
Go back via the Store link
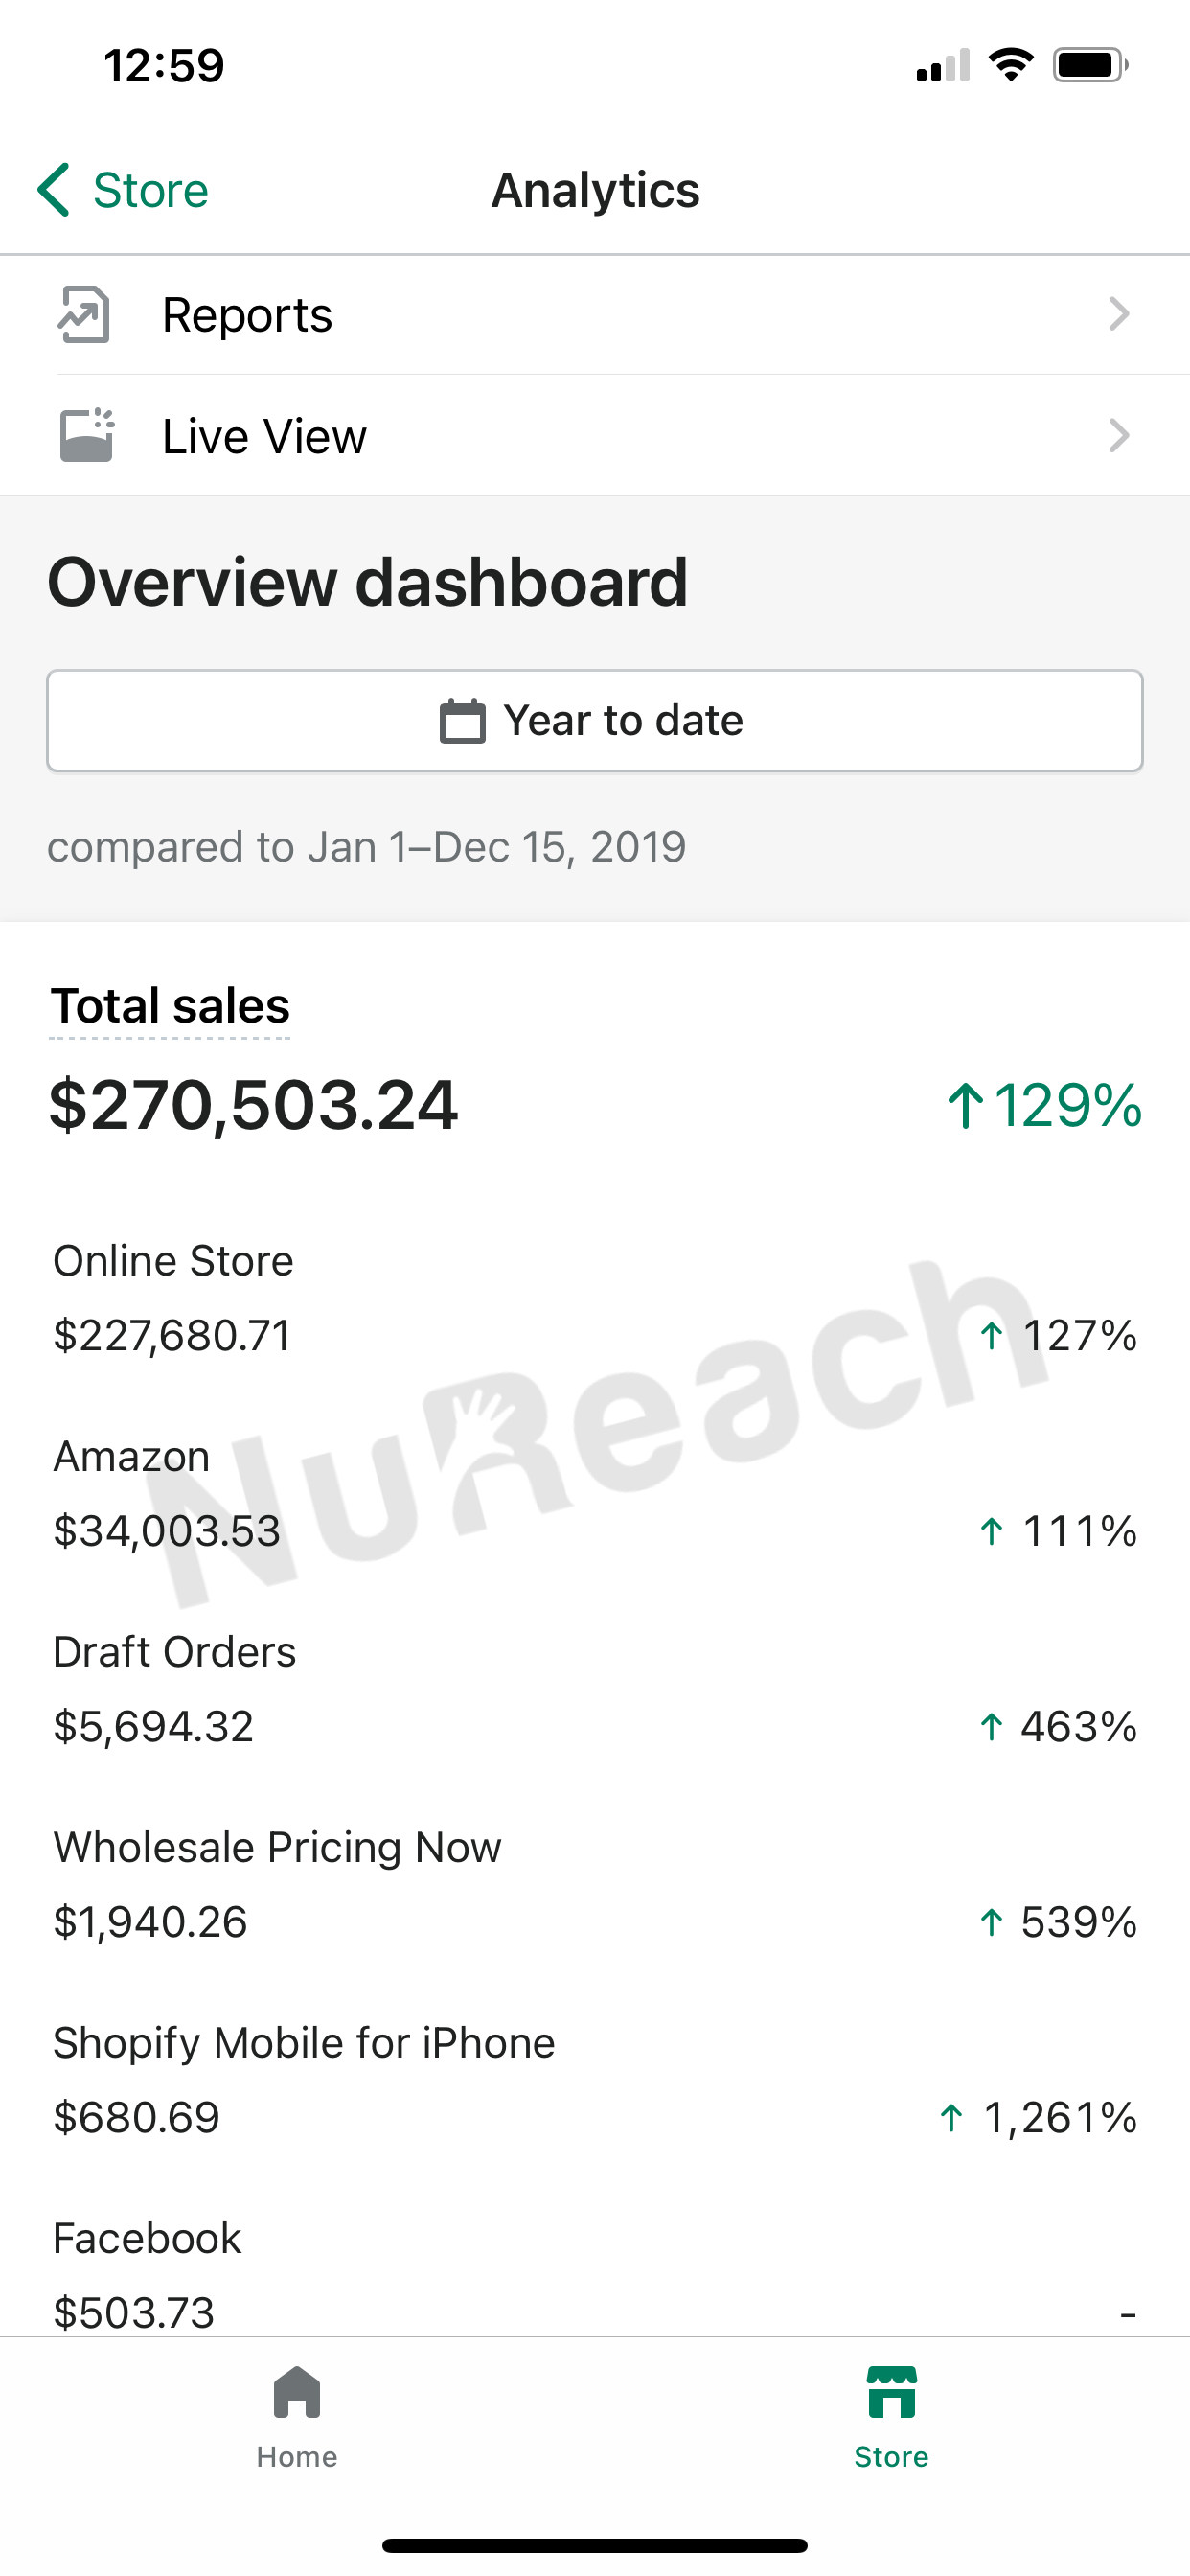coord(150,190)
